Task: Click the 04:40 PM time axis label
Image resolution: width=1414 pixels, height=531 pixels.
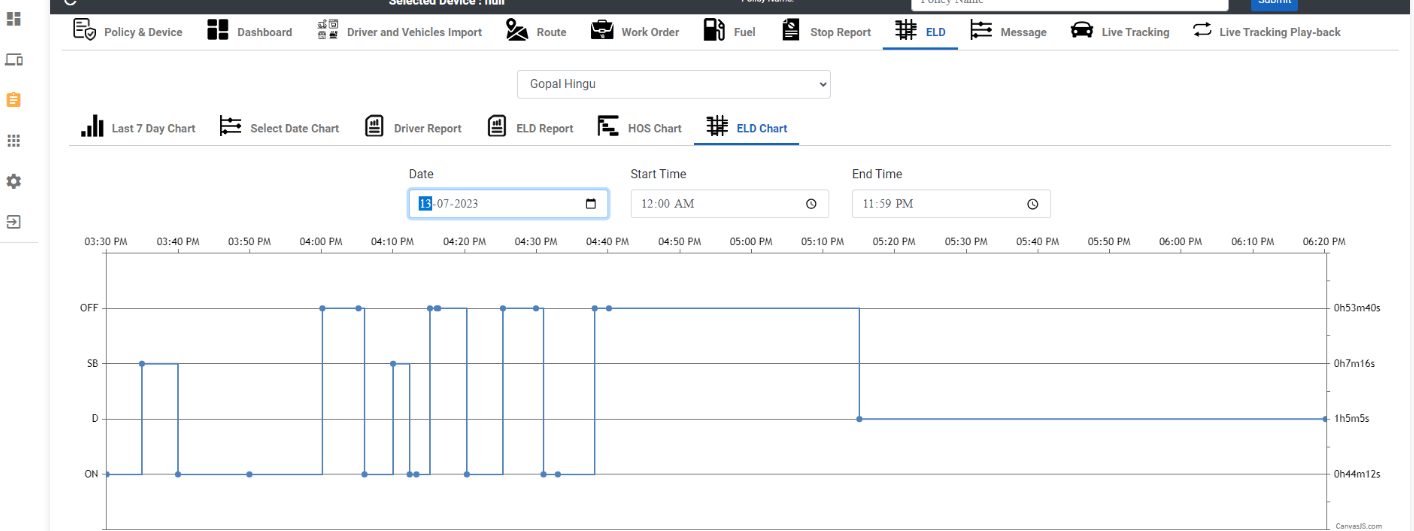Action: point(607,242)
